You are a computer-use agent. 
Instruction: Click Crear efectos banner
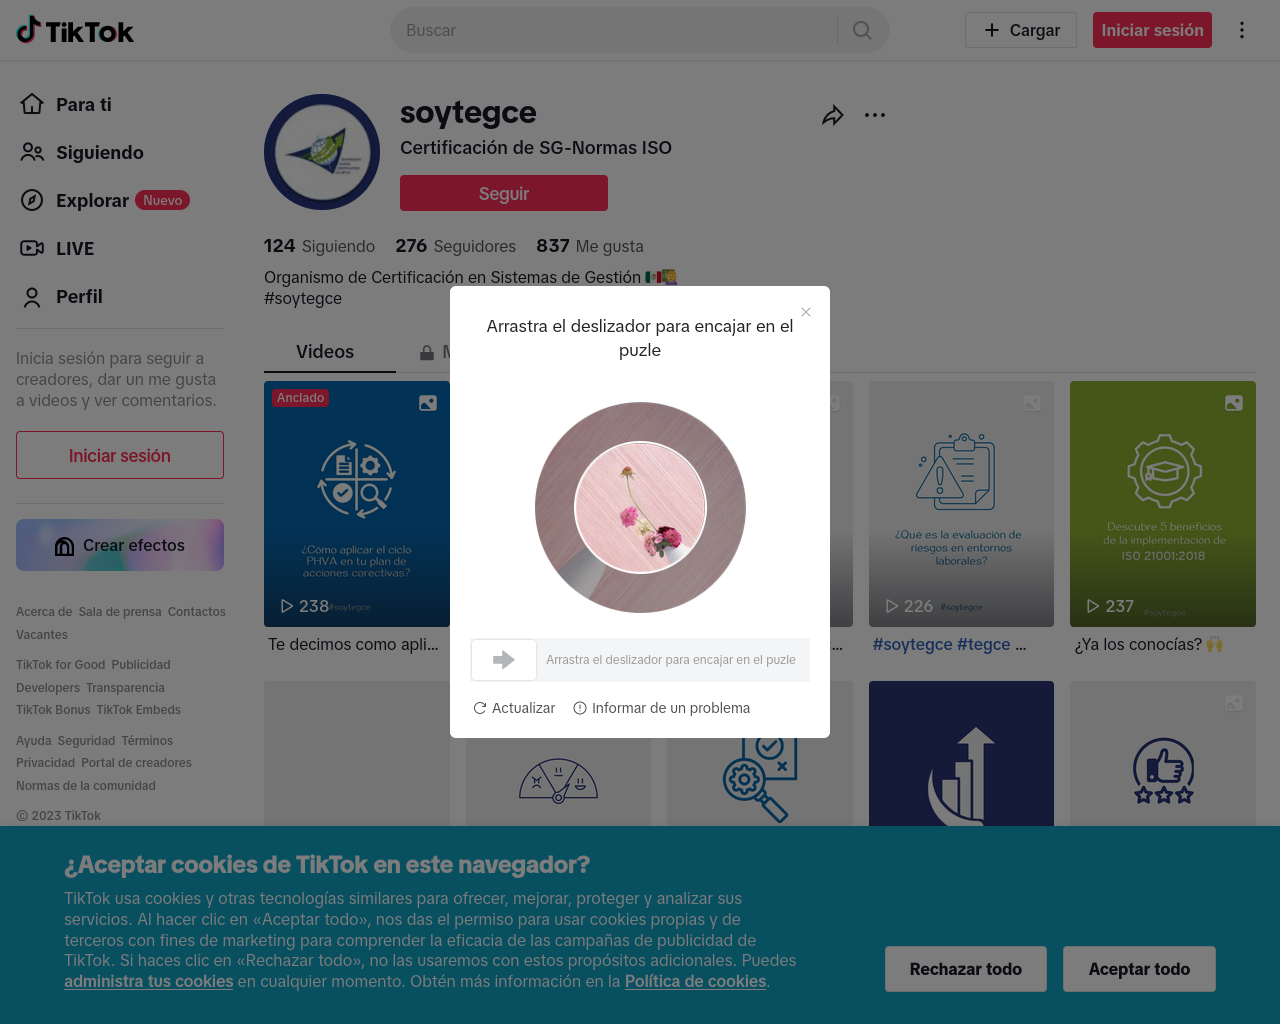coord(120,545)
